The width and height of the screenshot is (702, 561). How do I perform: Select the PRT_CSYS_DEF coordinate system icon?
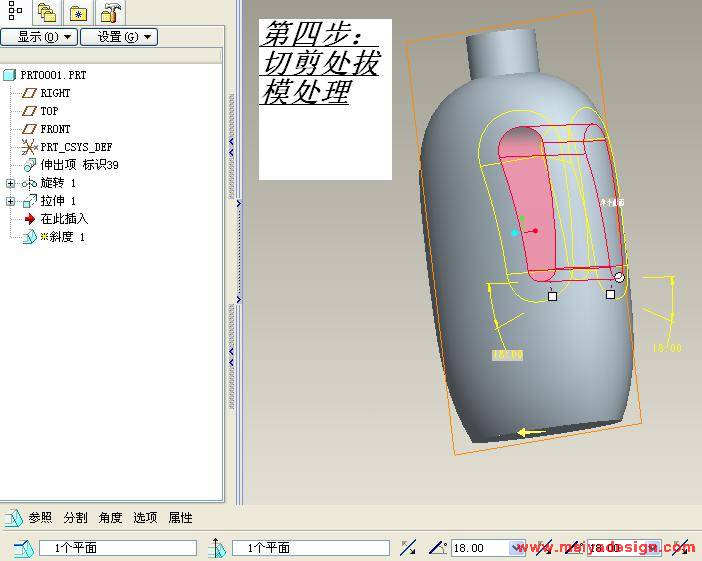(x=29, y=147)
